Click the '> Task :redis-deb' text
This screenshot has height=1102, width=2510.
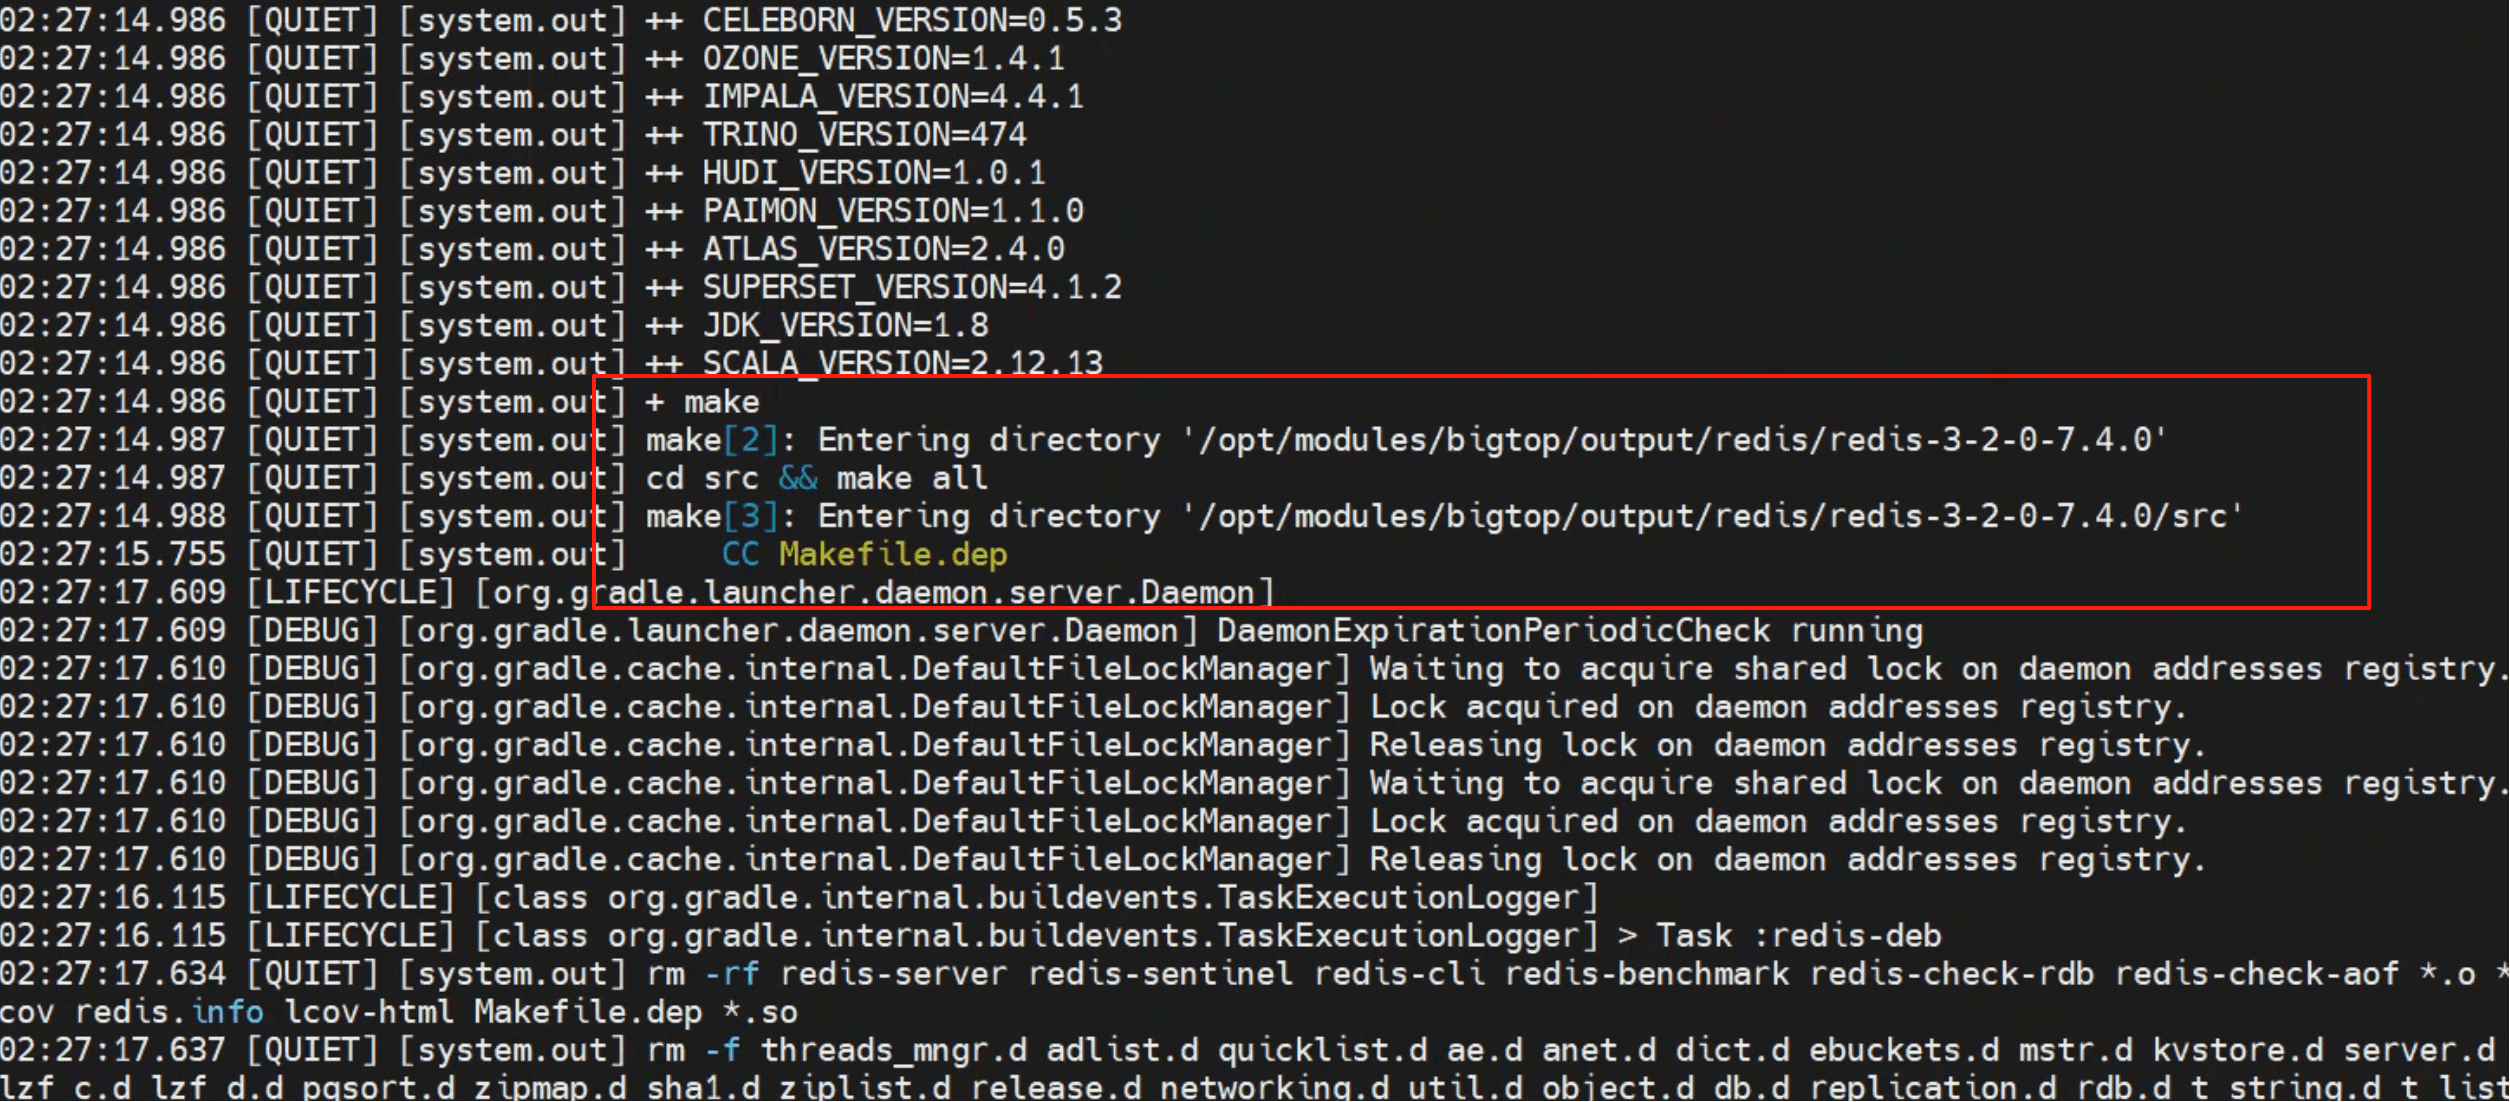(1780, 936)
